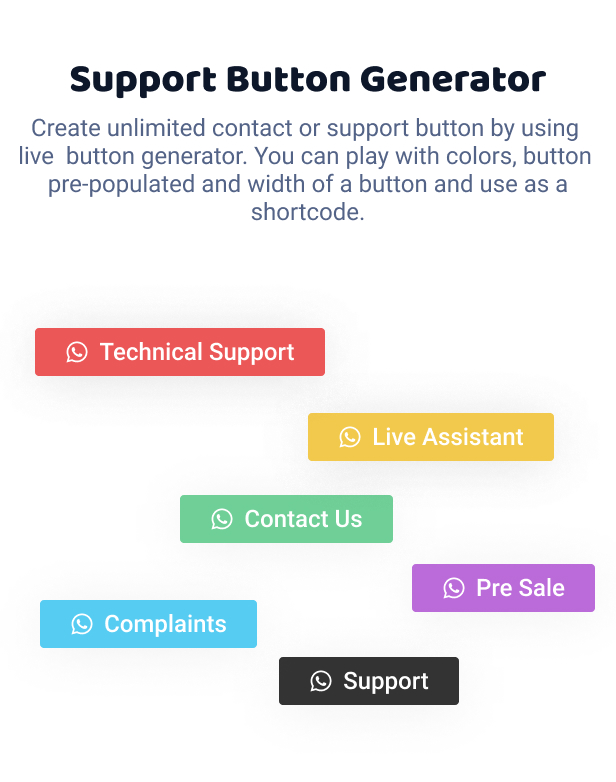Click the "Technical Support" label text

(x=197, y=352)
